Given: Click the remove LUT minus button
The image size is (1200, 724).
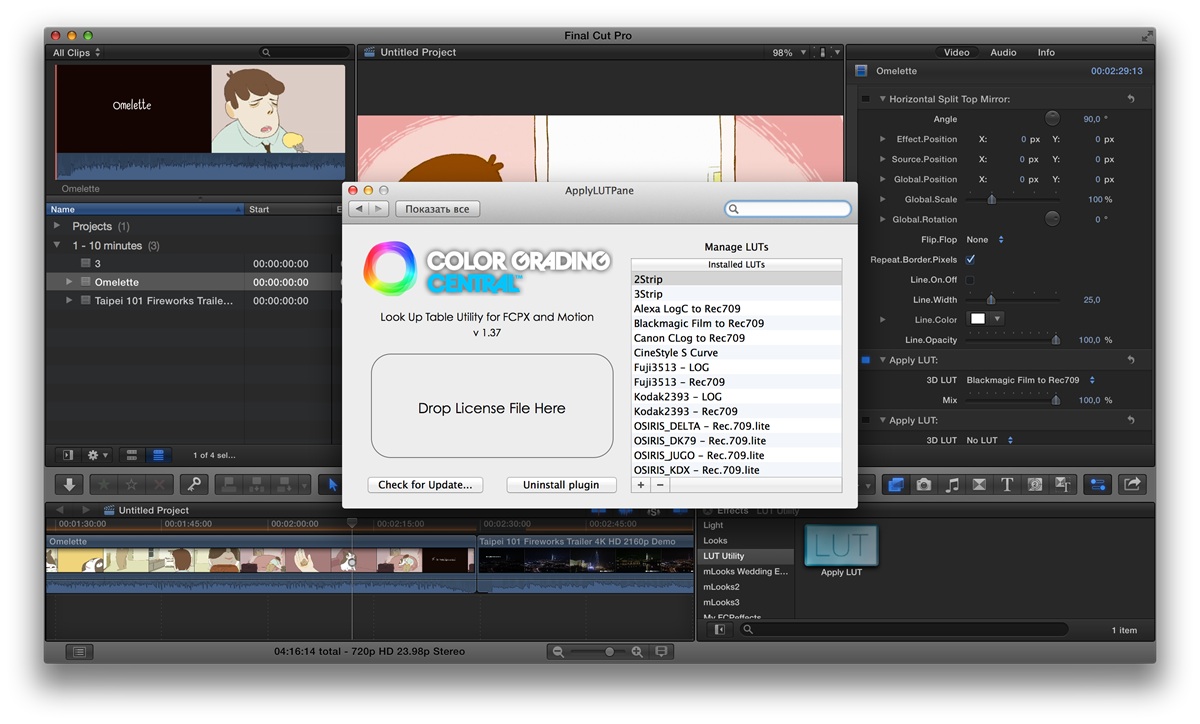Looking at the screenshot, I should click(659, 485).
